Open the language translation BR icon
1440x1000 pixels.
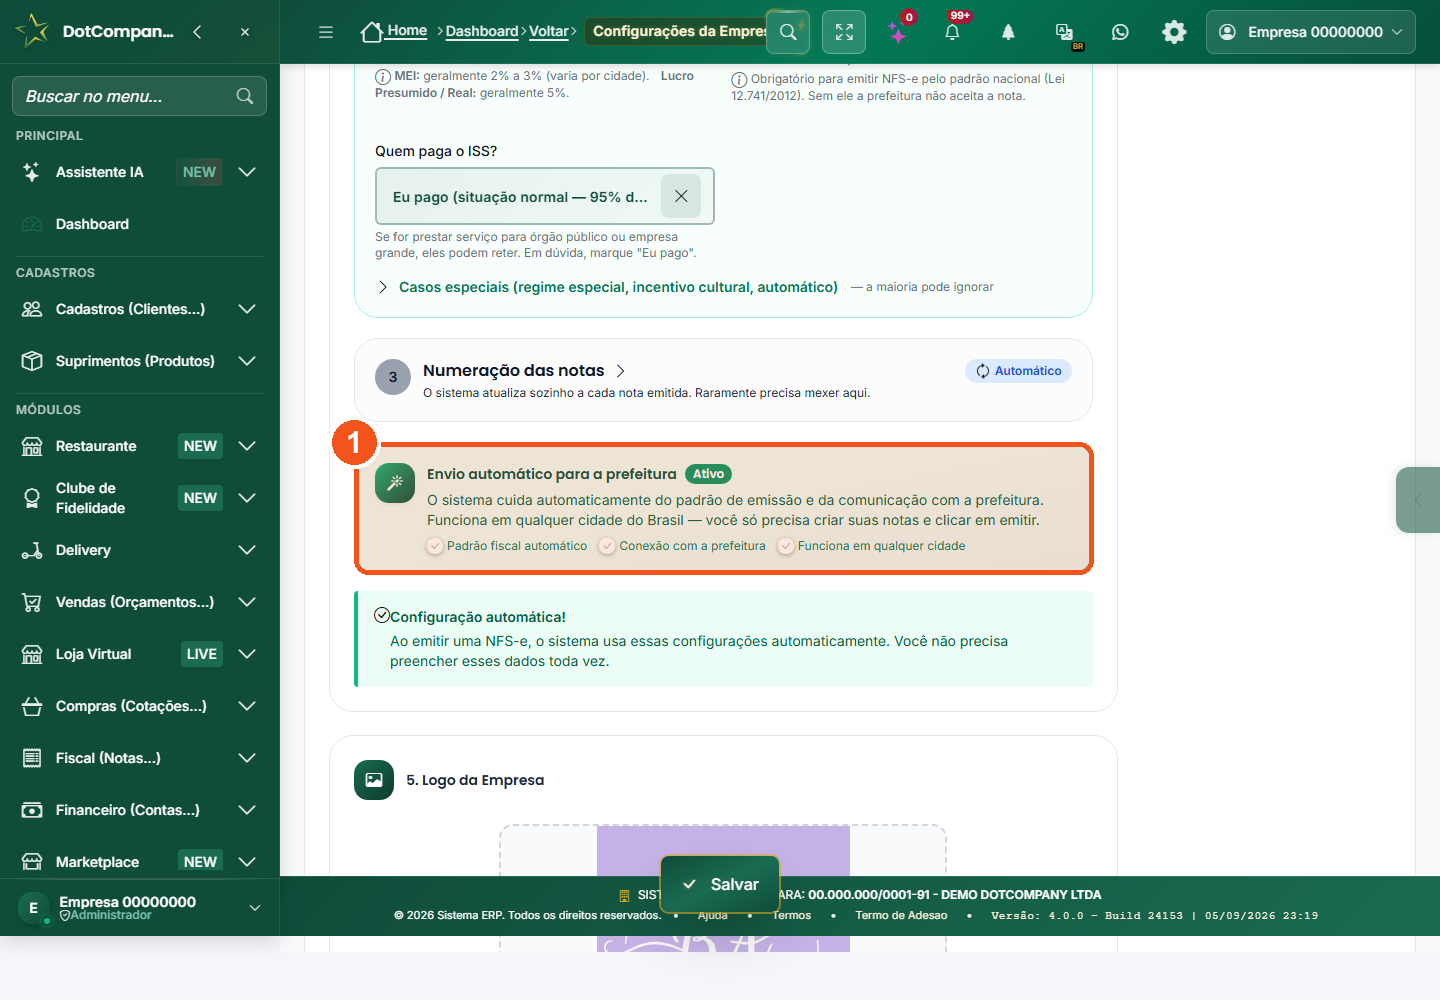pos(1065,32)
